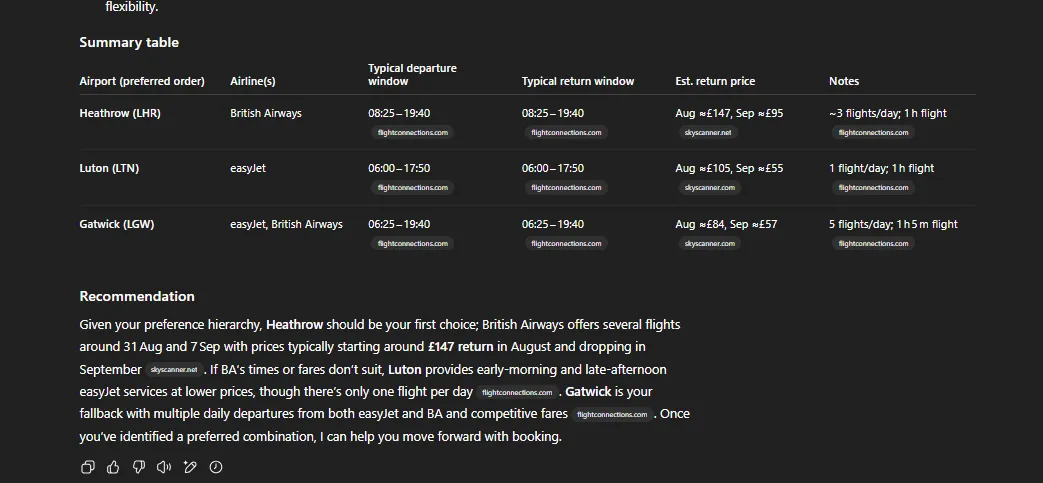Open flightconnections.com source under Heathrow departure window

[x=412, y=132]
